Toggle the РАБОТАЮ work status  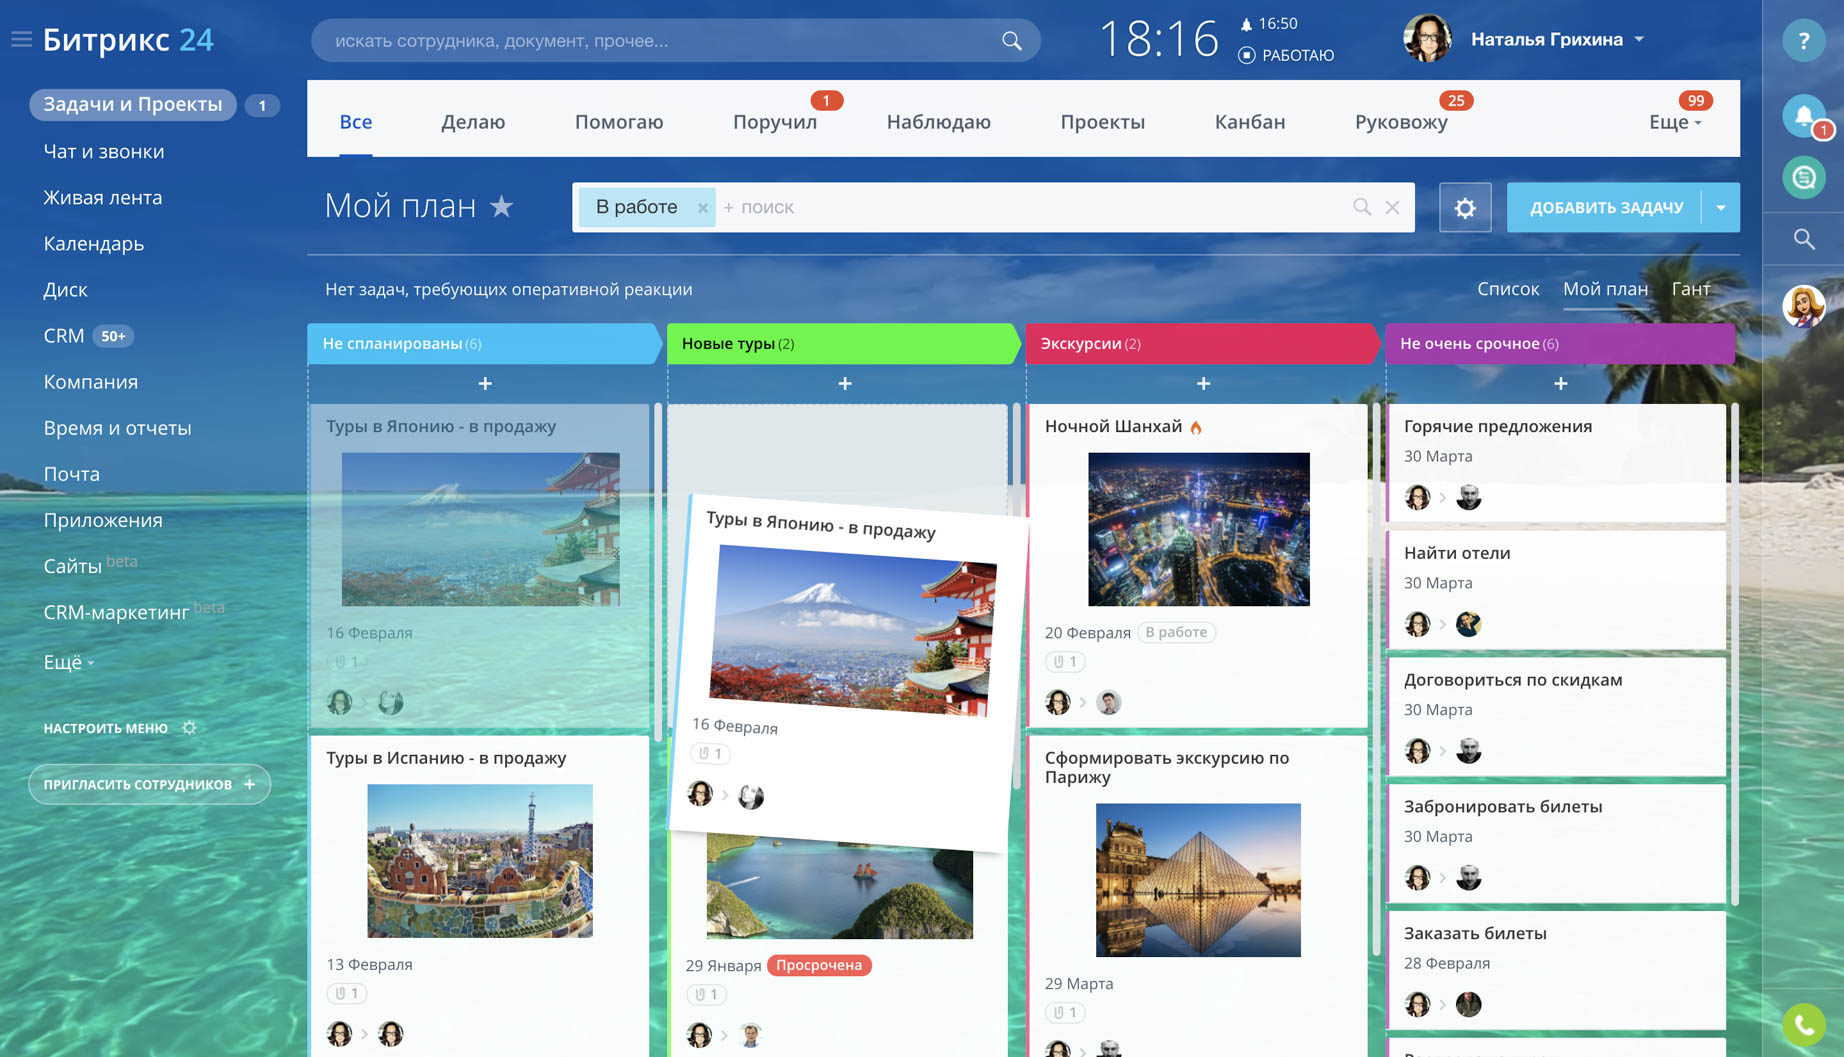tap(1285, 55)
